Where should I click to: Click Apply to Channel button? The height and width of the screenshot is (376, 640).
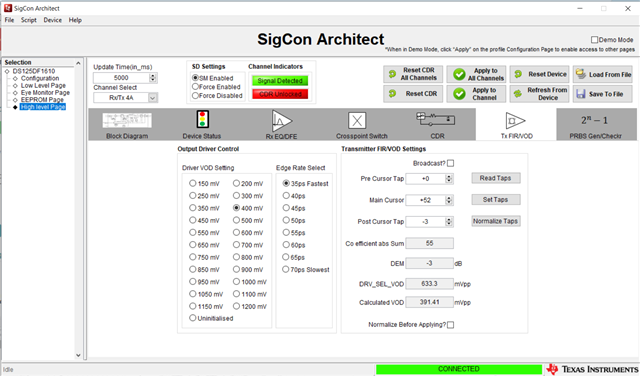pyautogui.click(x=476, y=93)
